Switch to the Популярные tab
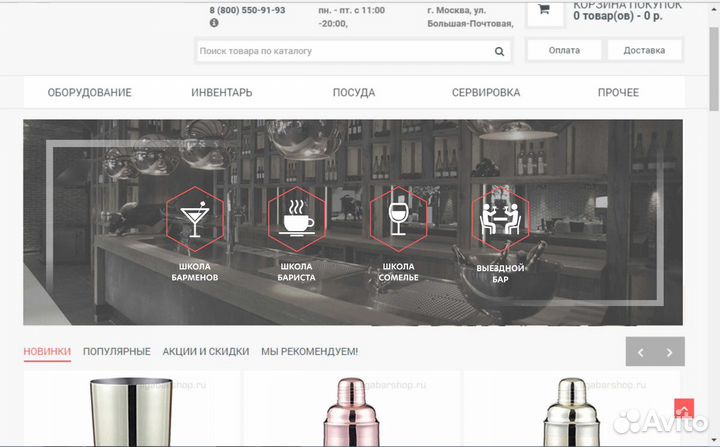Screen dimensions: 720x447 117,352
